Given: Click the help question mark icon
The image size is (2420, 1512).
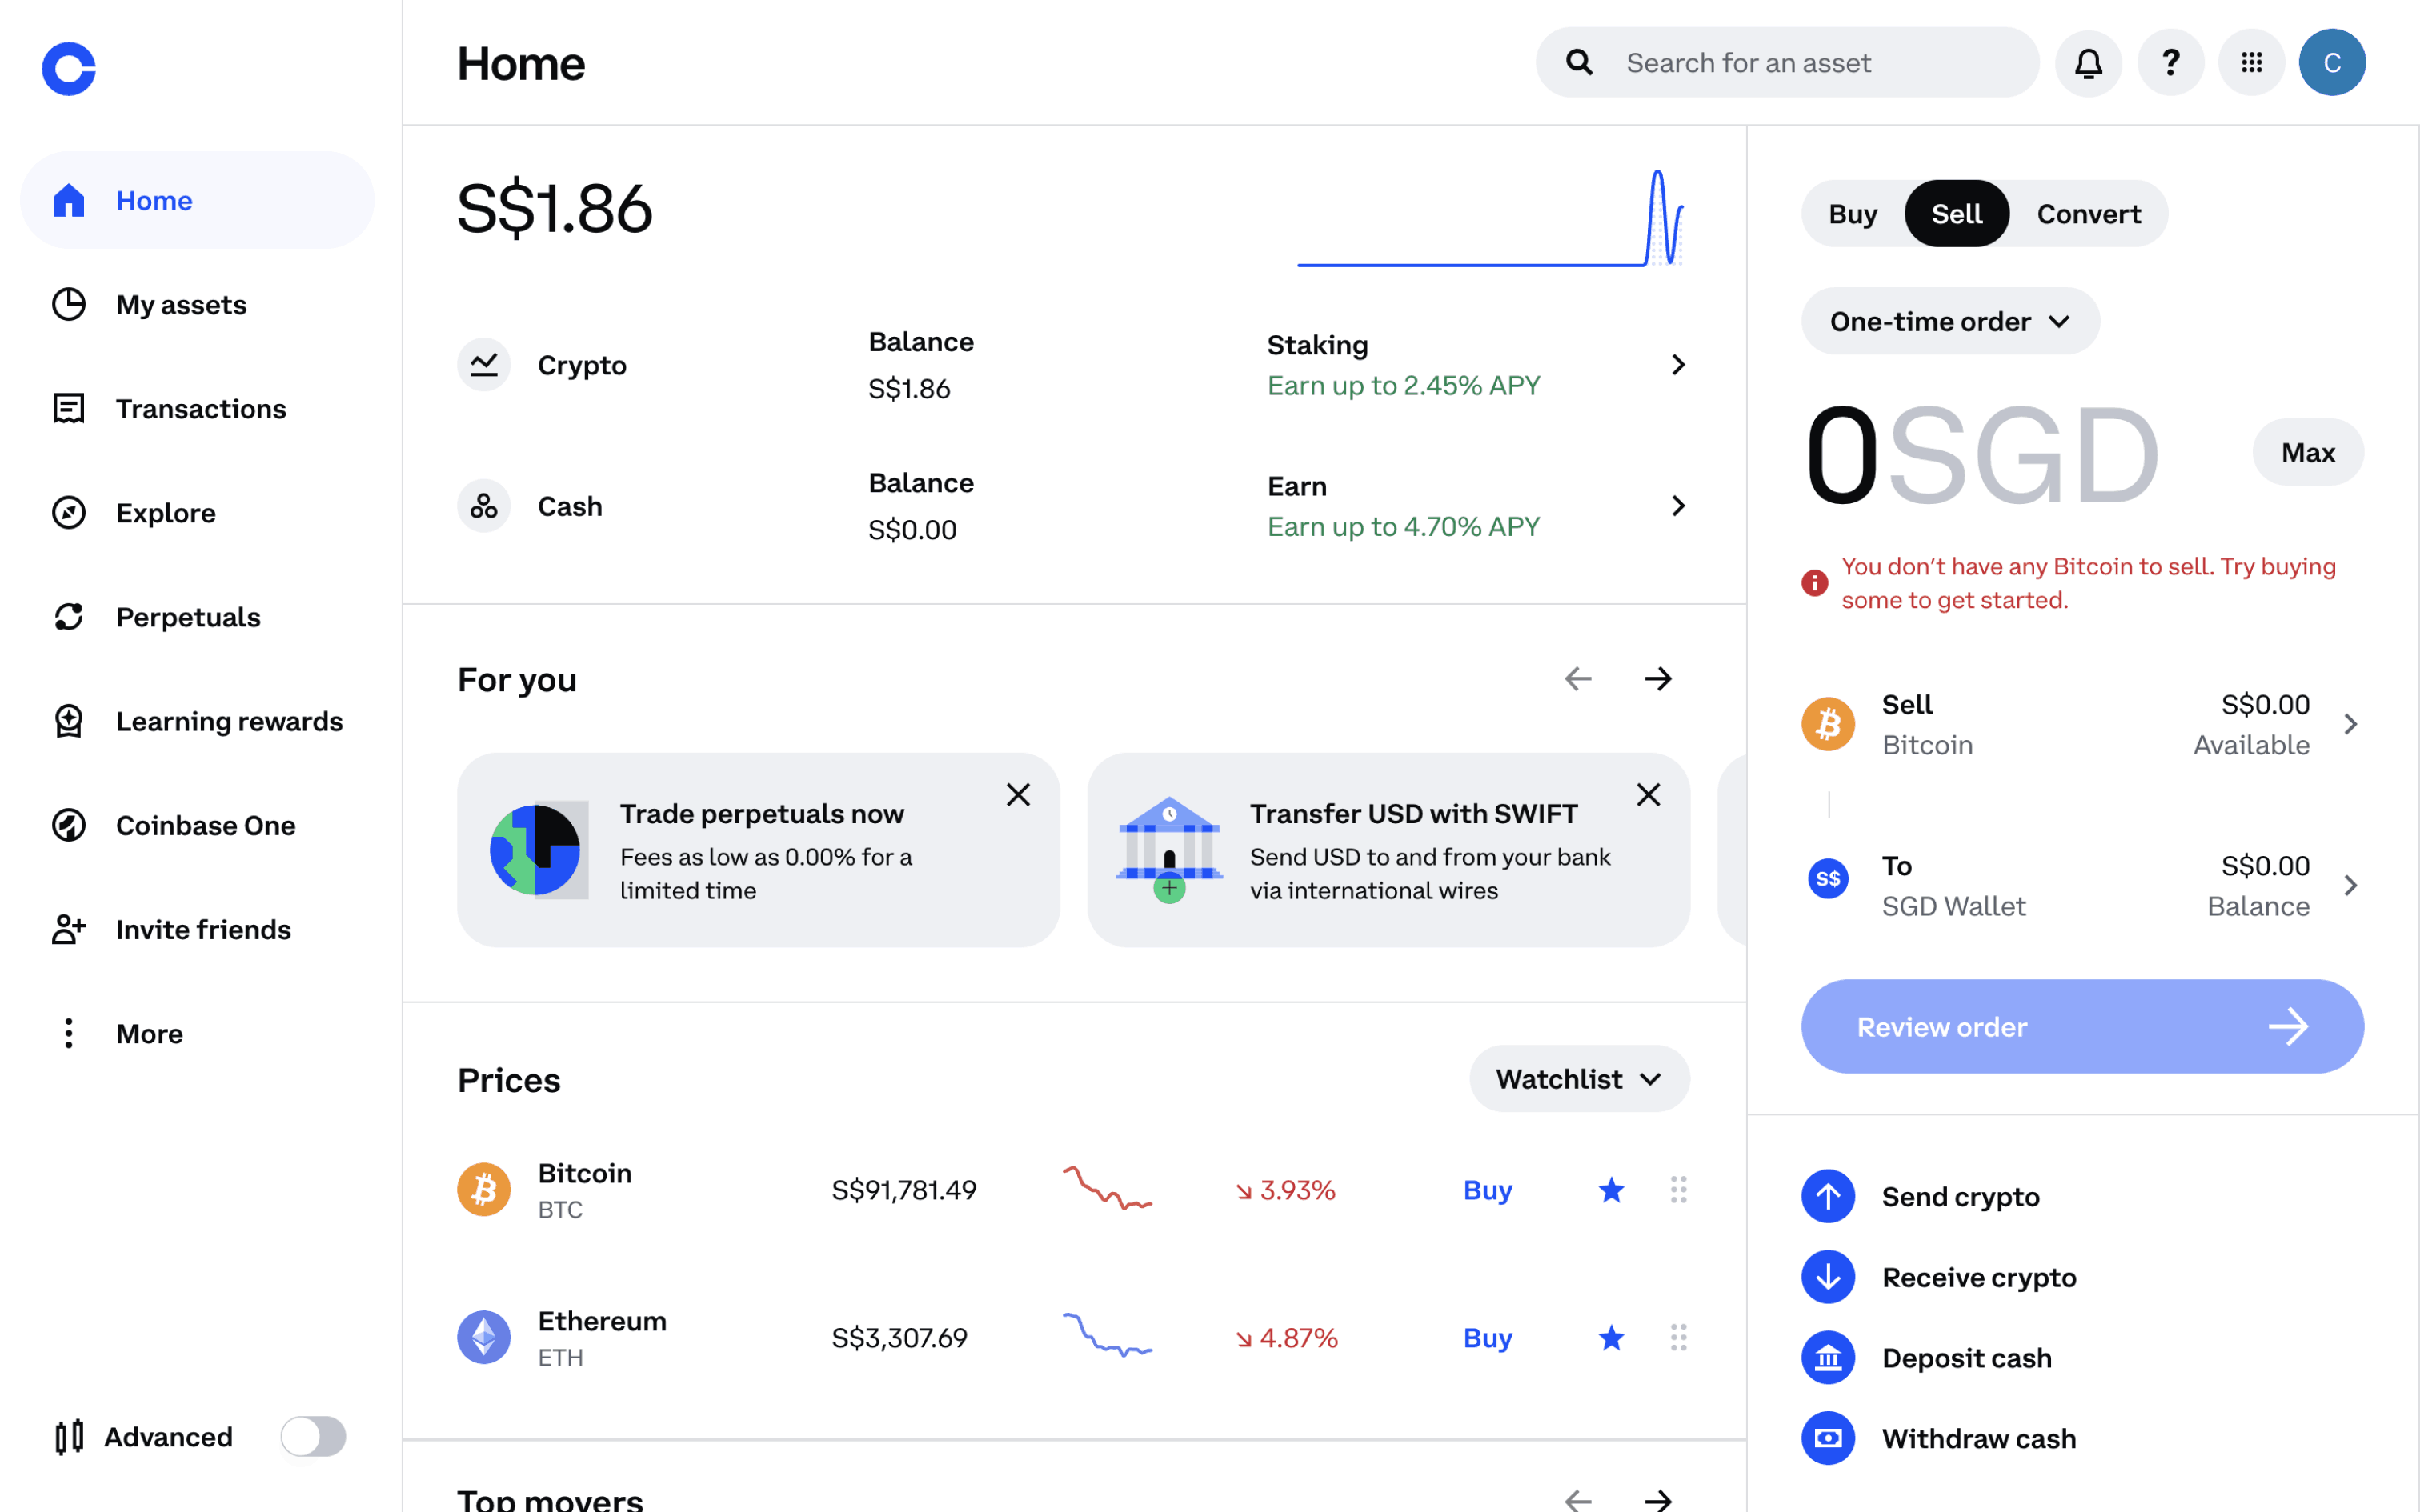Looking at the screenshot, I should point(2170,63).
